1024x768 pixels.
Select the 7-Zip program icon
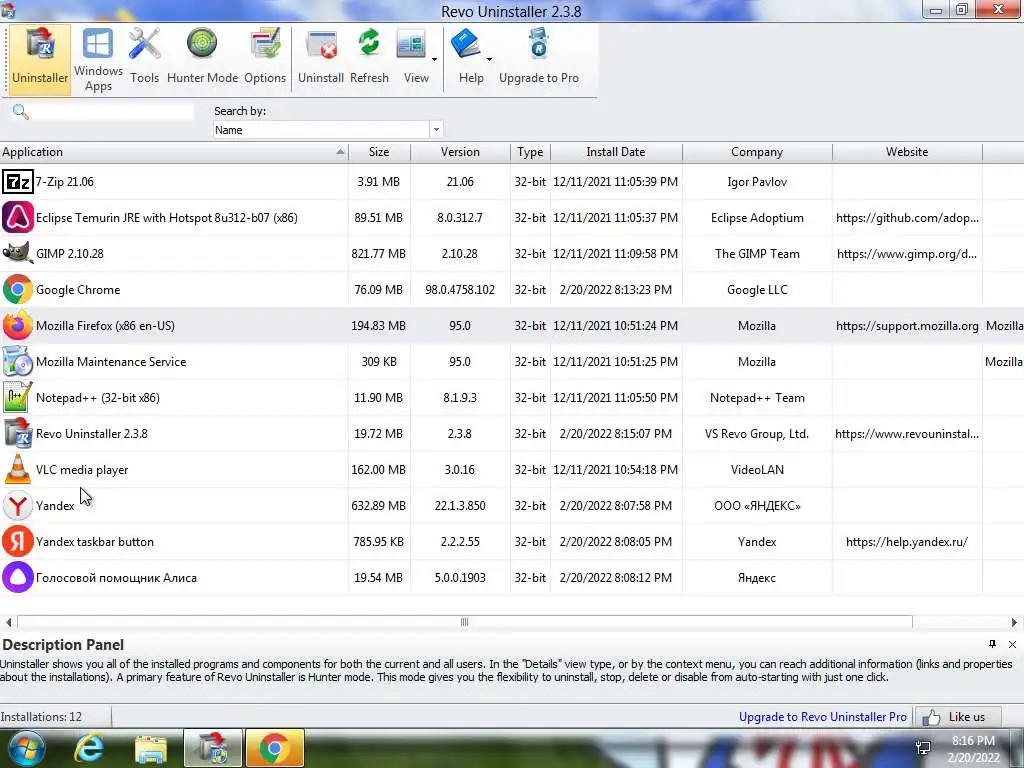pyautogui.click(x=18, y=182)
